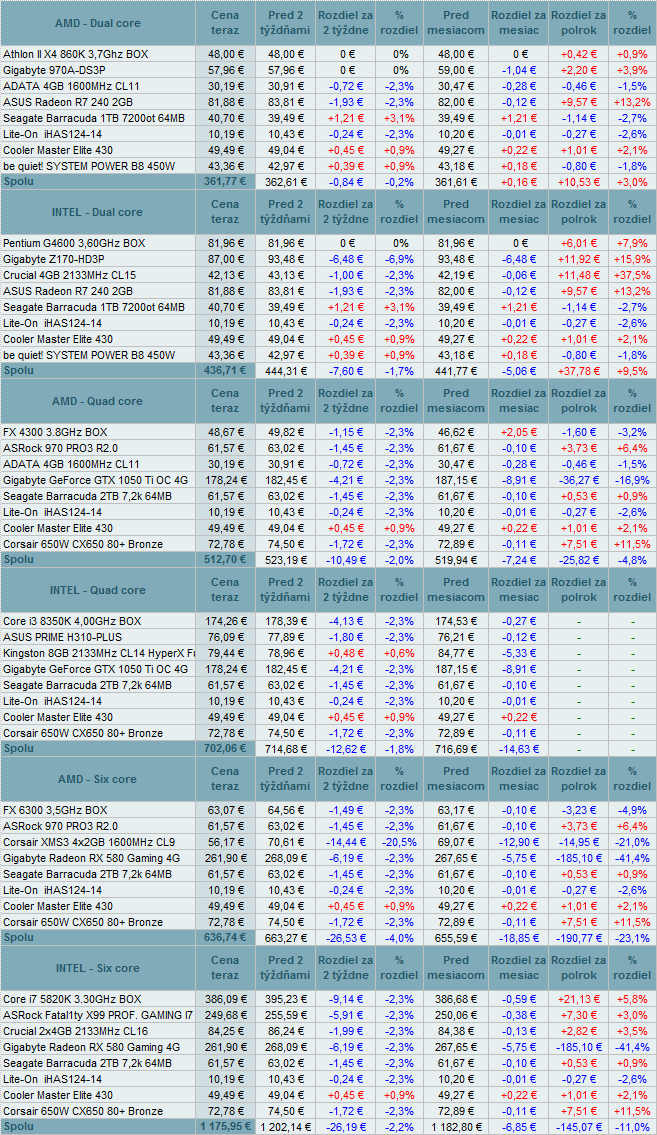The width and height of the screenshot is (657, 1135).
Task: Click "Core i7 5820K 3.30GHz BOX" processor name
Action: [72, 999]
